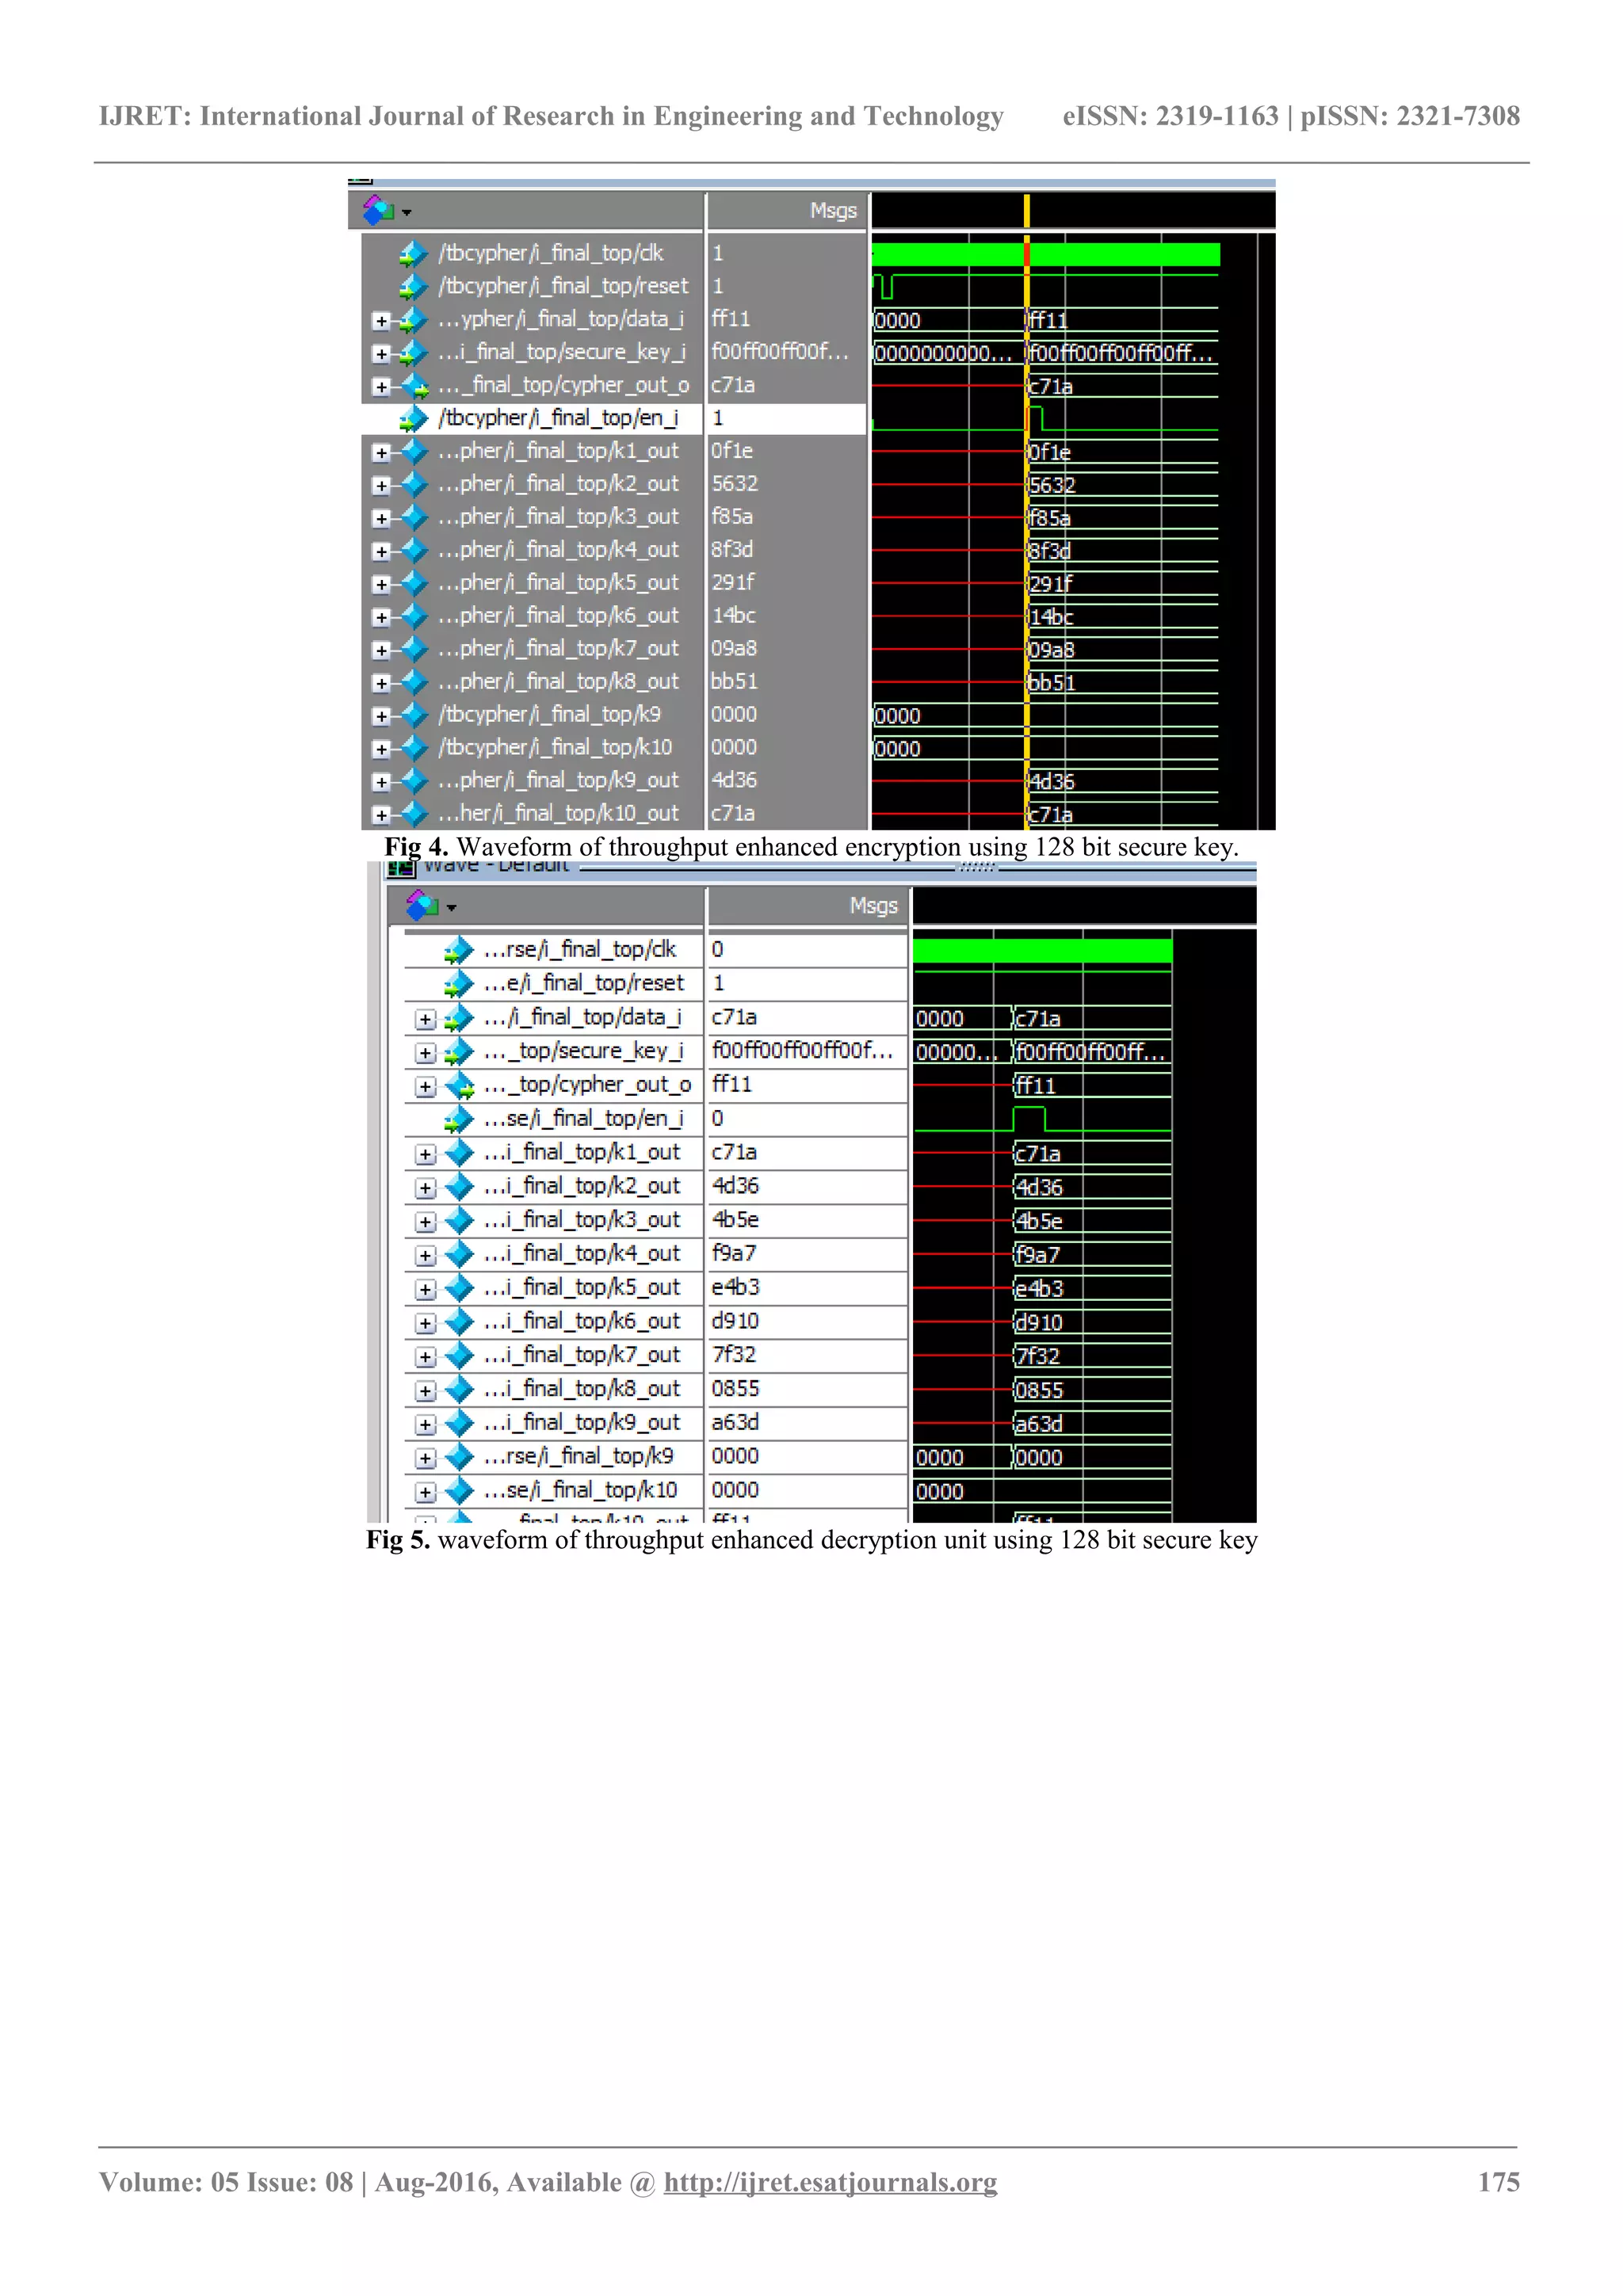Image resolution: width=1623 pixels, height=2296 pixels.
Task: Click the k7_out signal icon in Fig 4
Action: coord(413,649)
